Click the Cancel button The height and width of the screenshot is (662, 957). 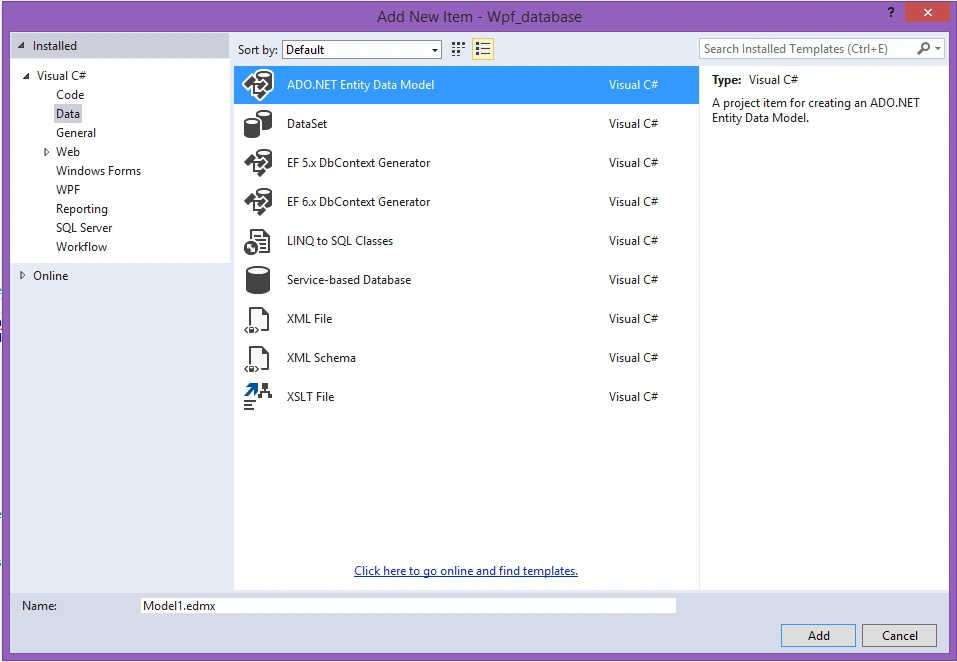900,636
